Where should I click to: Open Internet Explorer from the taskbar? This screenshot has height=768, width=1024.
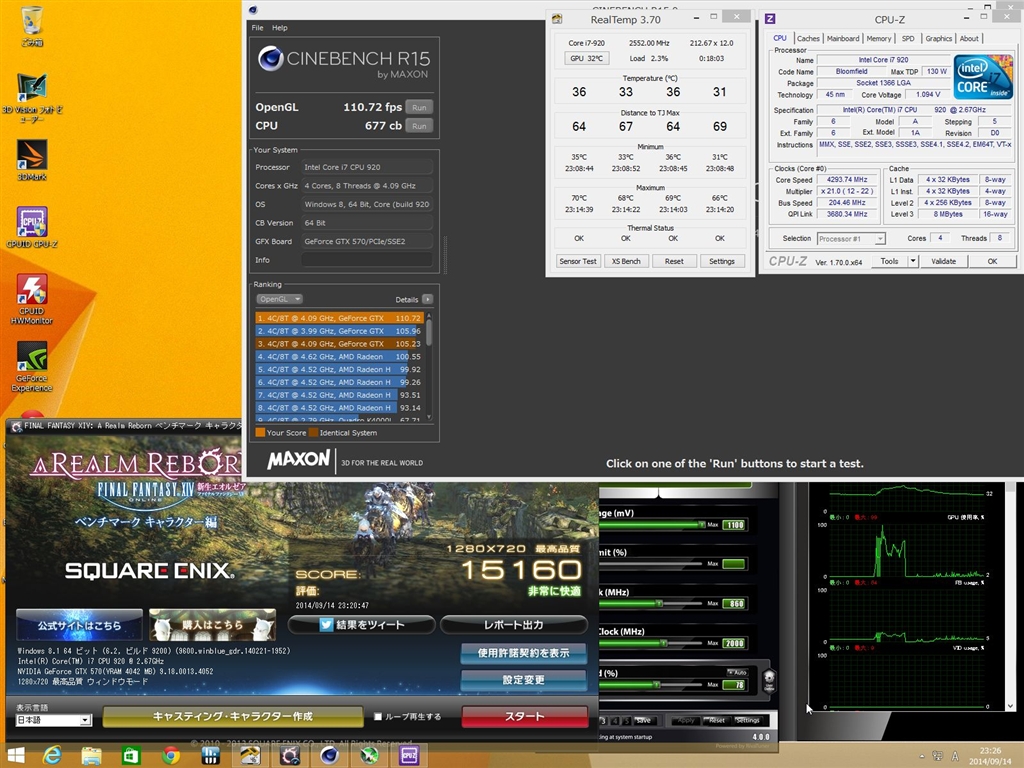[52, 756]
